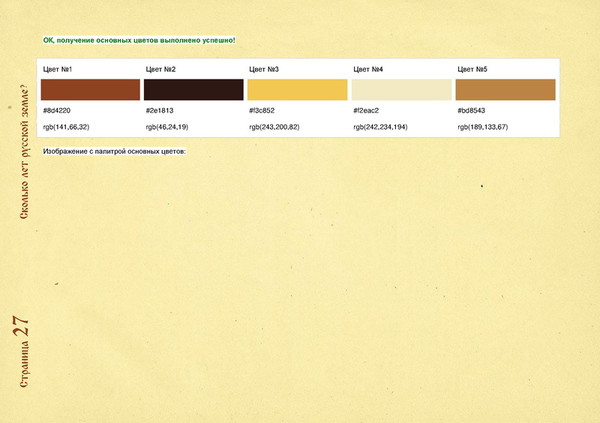The width and height of the screenshot is (600, 423).
Task: Click the page number Страница 27
Action: [x=22, y=351]
